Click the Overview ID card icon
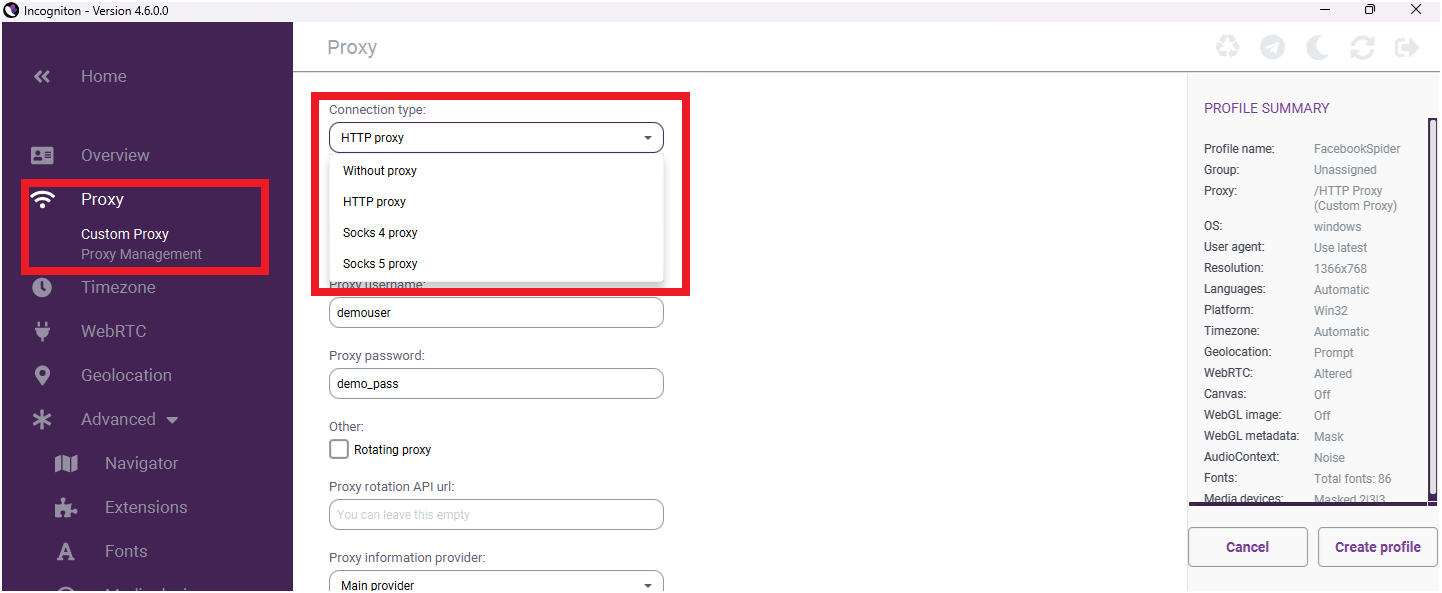 [42, 155]
